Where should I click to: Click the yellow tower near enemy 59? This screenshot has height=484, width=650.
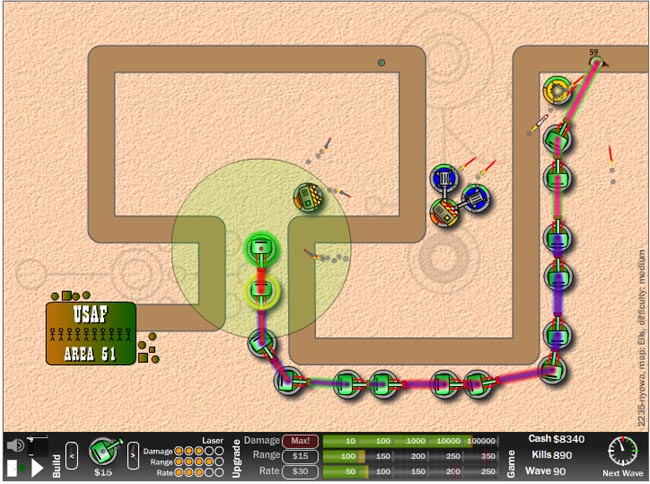tap(556, 91)
